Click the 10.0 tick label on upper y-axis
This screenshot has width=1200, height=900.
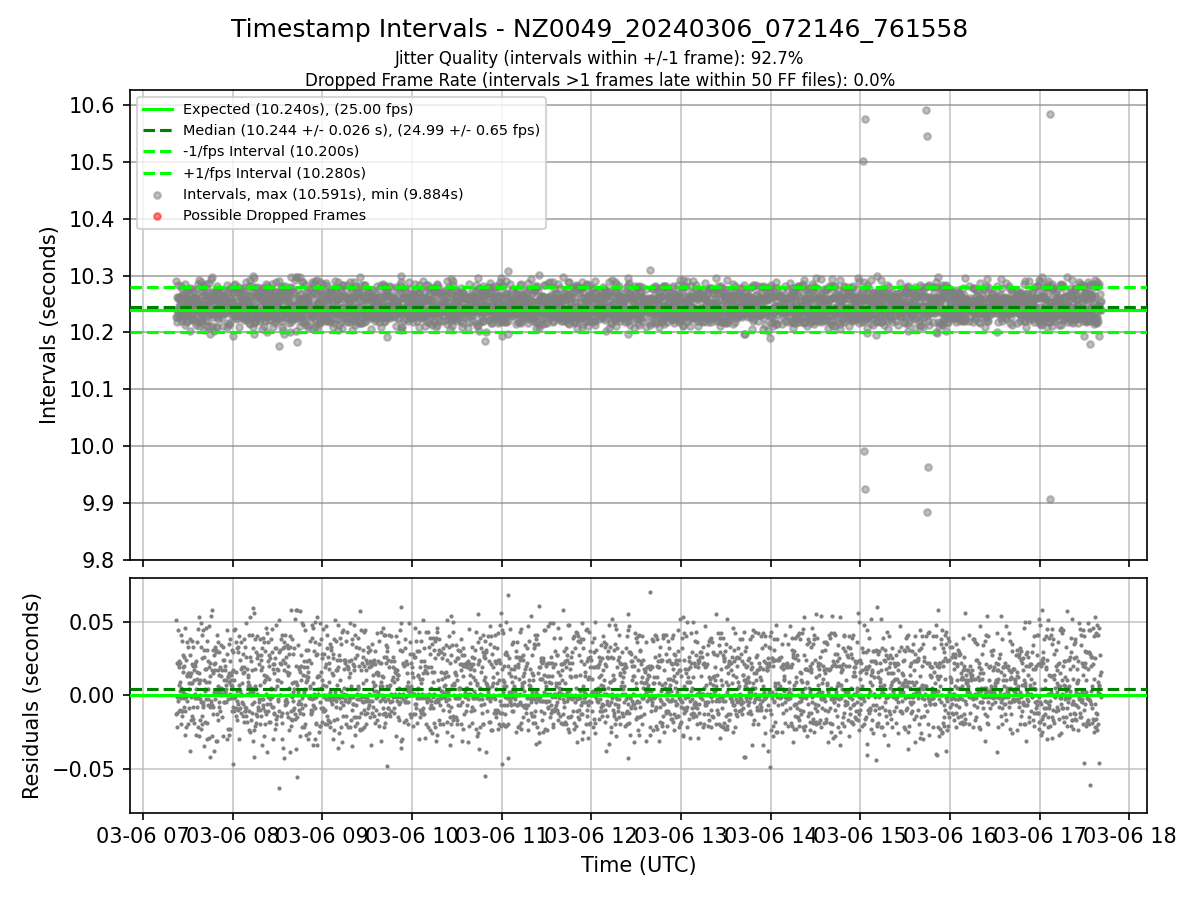[x=92, y=446]
